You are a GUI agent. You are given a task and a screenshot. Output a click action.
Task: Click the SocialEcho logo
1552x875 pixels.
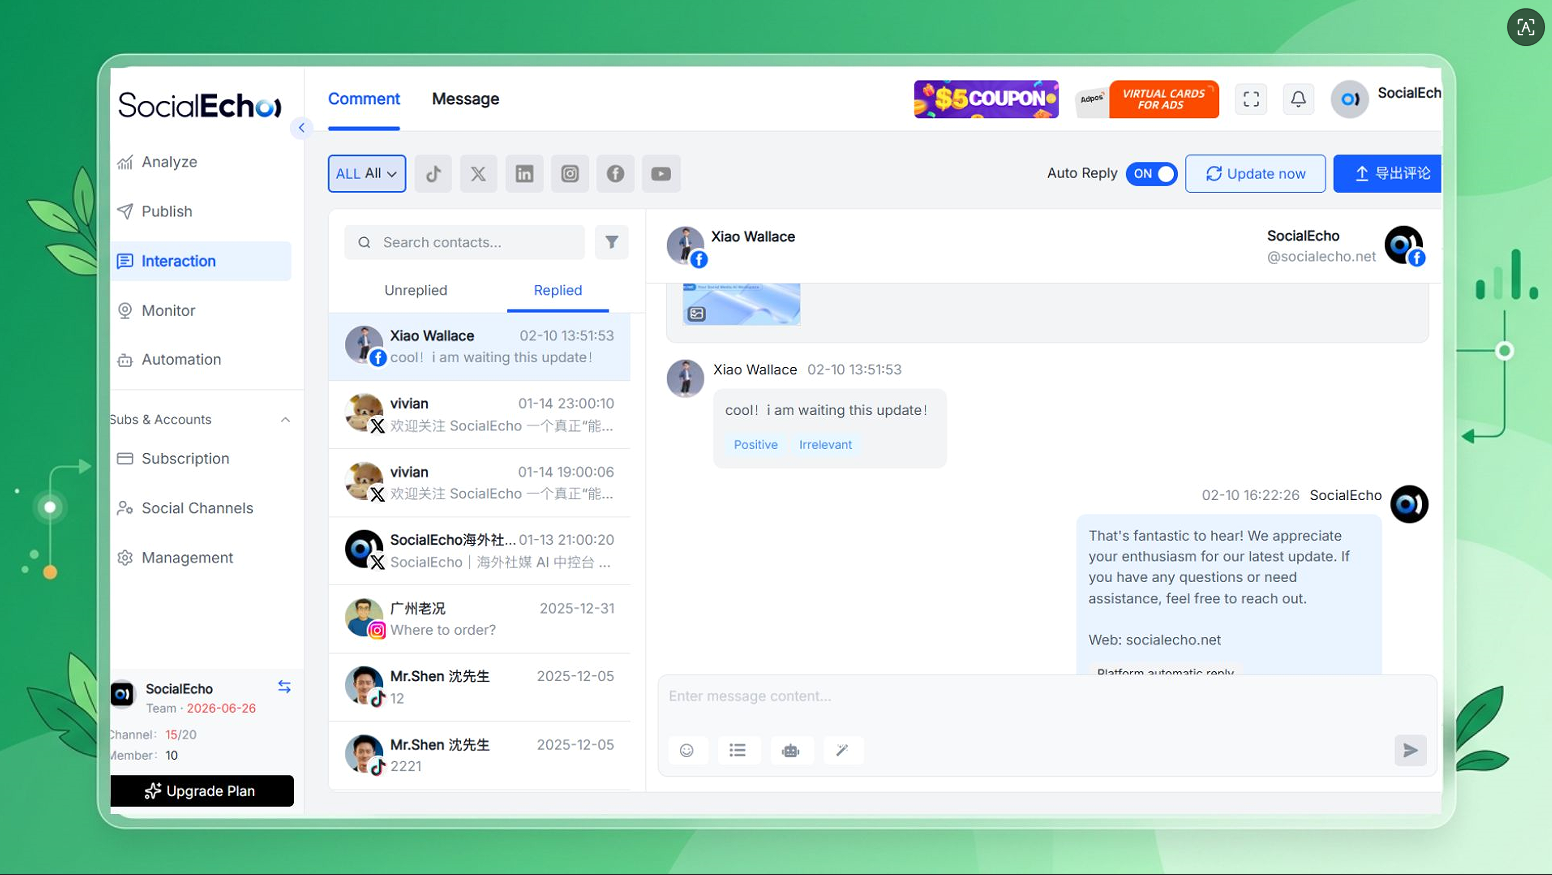tap(200, 105)
